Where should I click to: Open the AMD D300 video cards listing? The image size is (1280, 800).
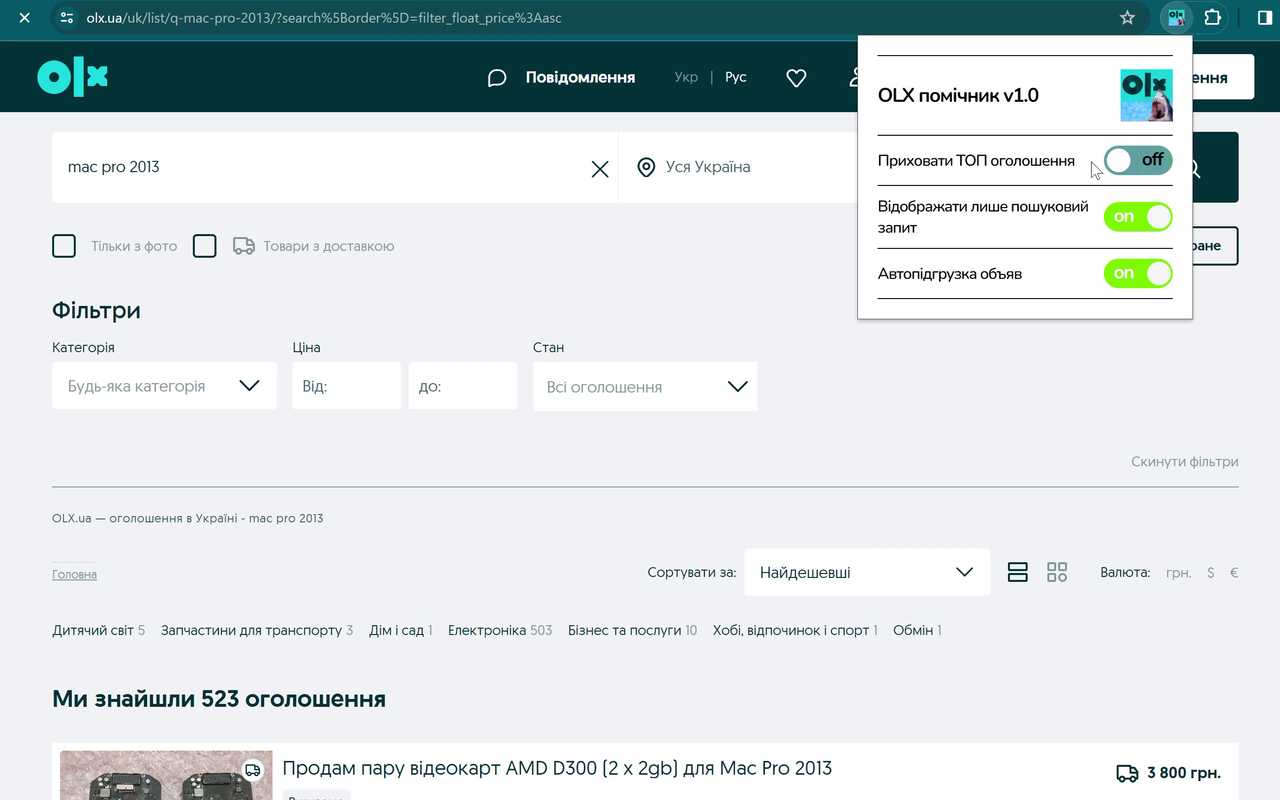[556, 768]
